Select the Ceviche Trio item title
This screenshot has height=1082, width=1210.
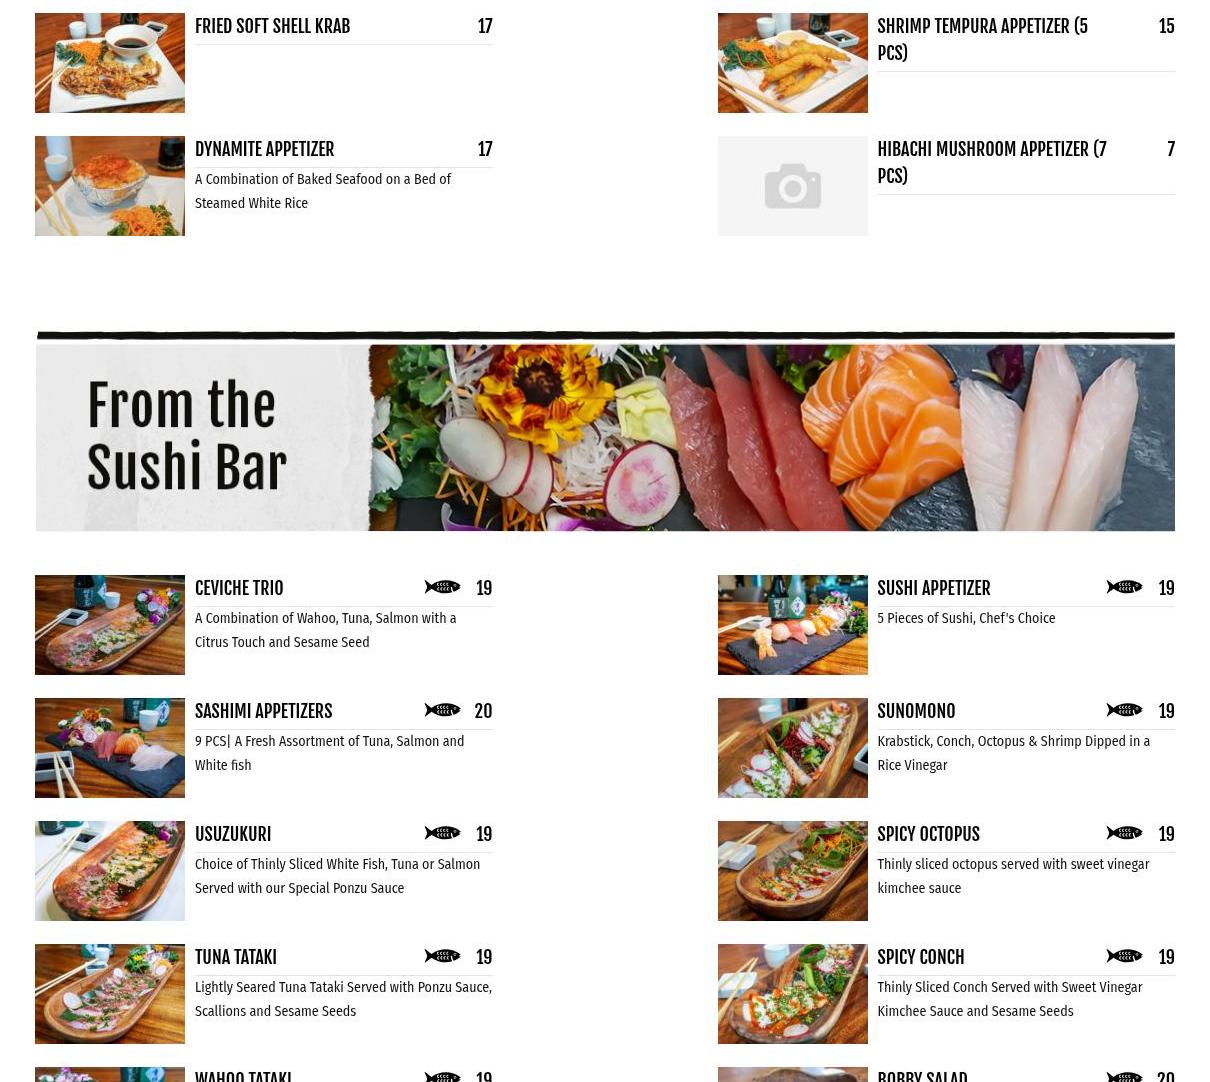(239, 588)
